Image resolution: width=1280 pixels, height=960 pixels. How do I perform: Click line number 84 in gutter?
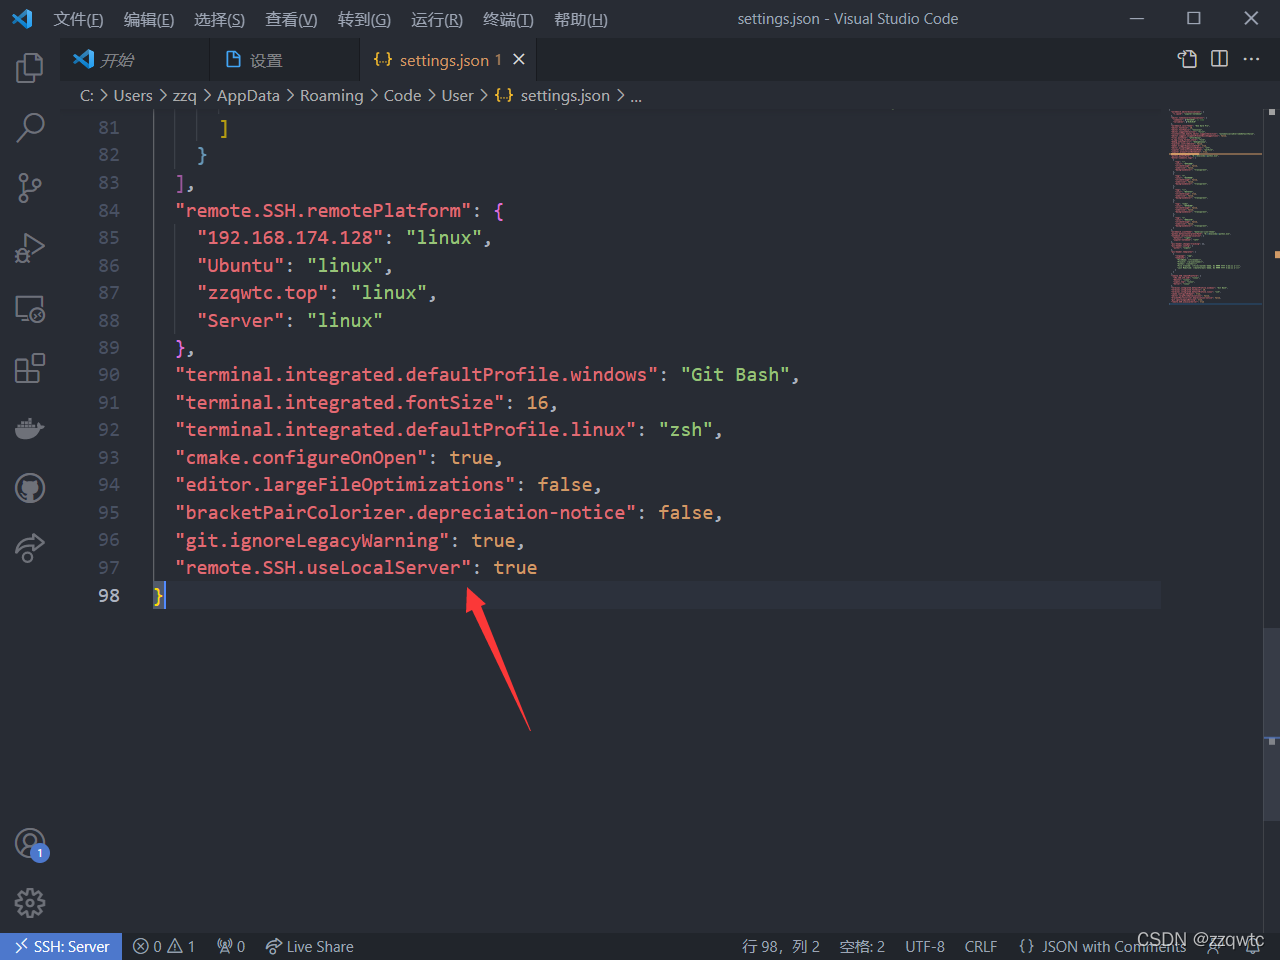(x=108, y=210)
